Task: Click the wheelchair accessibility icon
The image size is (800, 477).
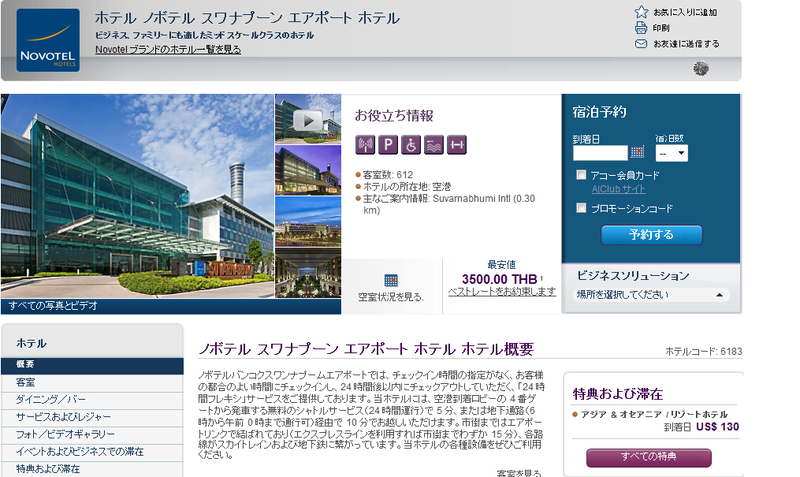Action: [411, 145]
